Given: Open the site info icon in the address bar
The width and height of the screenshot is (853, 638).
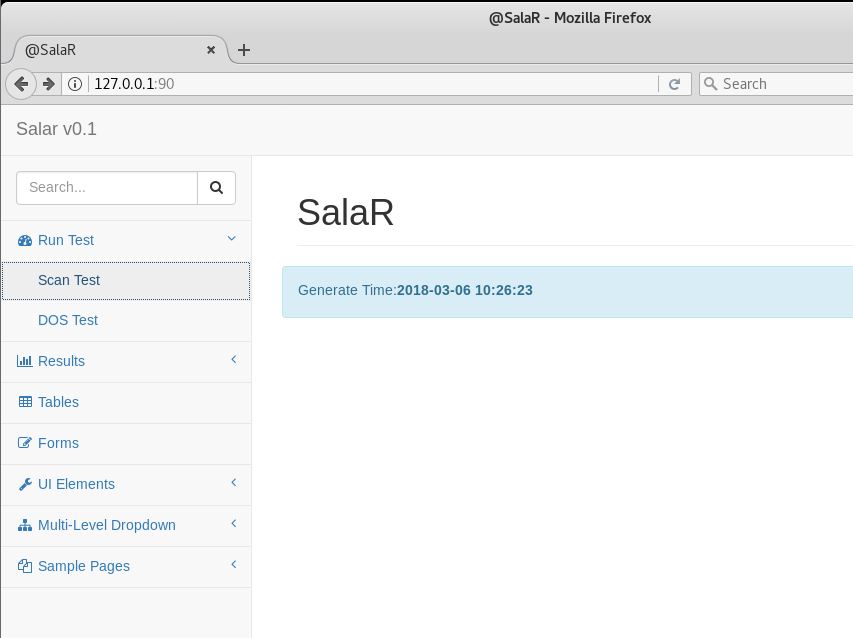Looking at the screenshot, I should point(75,84).
